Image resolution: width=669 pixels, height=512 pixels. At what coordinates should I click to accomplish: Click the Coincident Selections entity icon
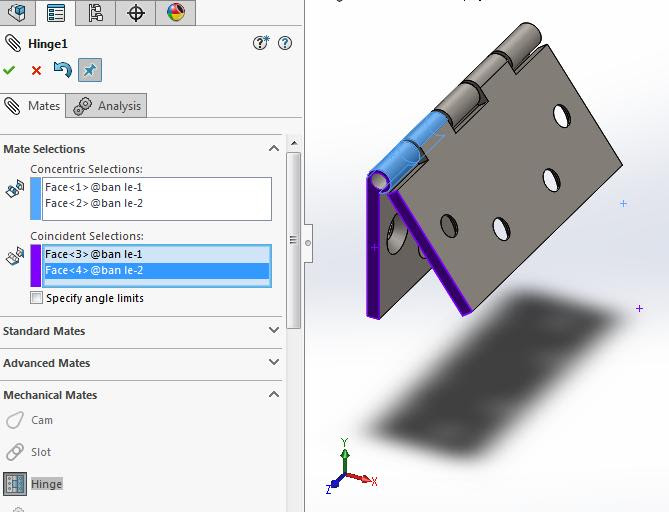pyautogui.click(x=15, y=256)
